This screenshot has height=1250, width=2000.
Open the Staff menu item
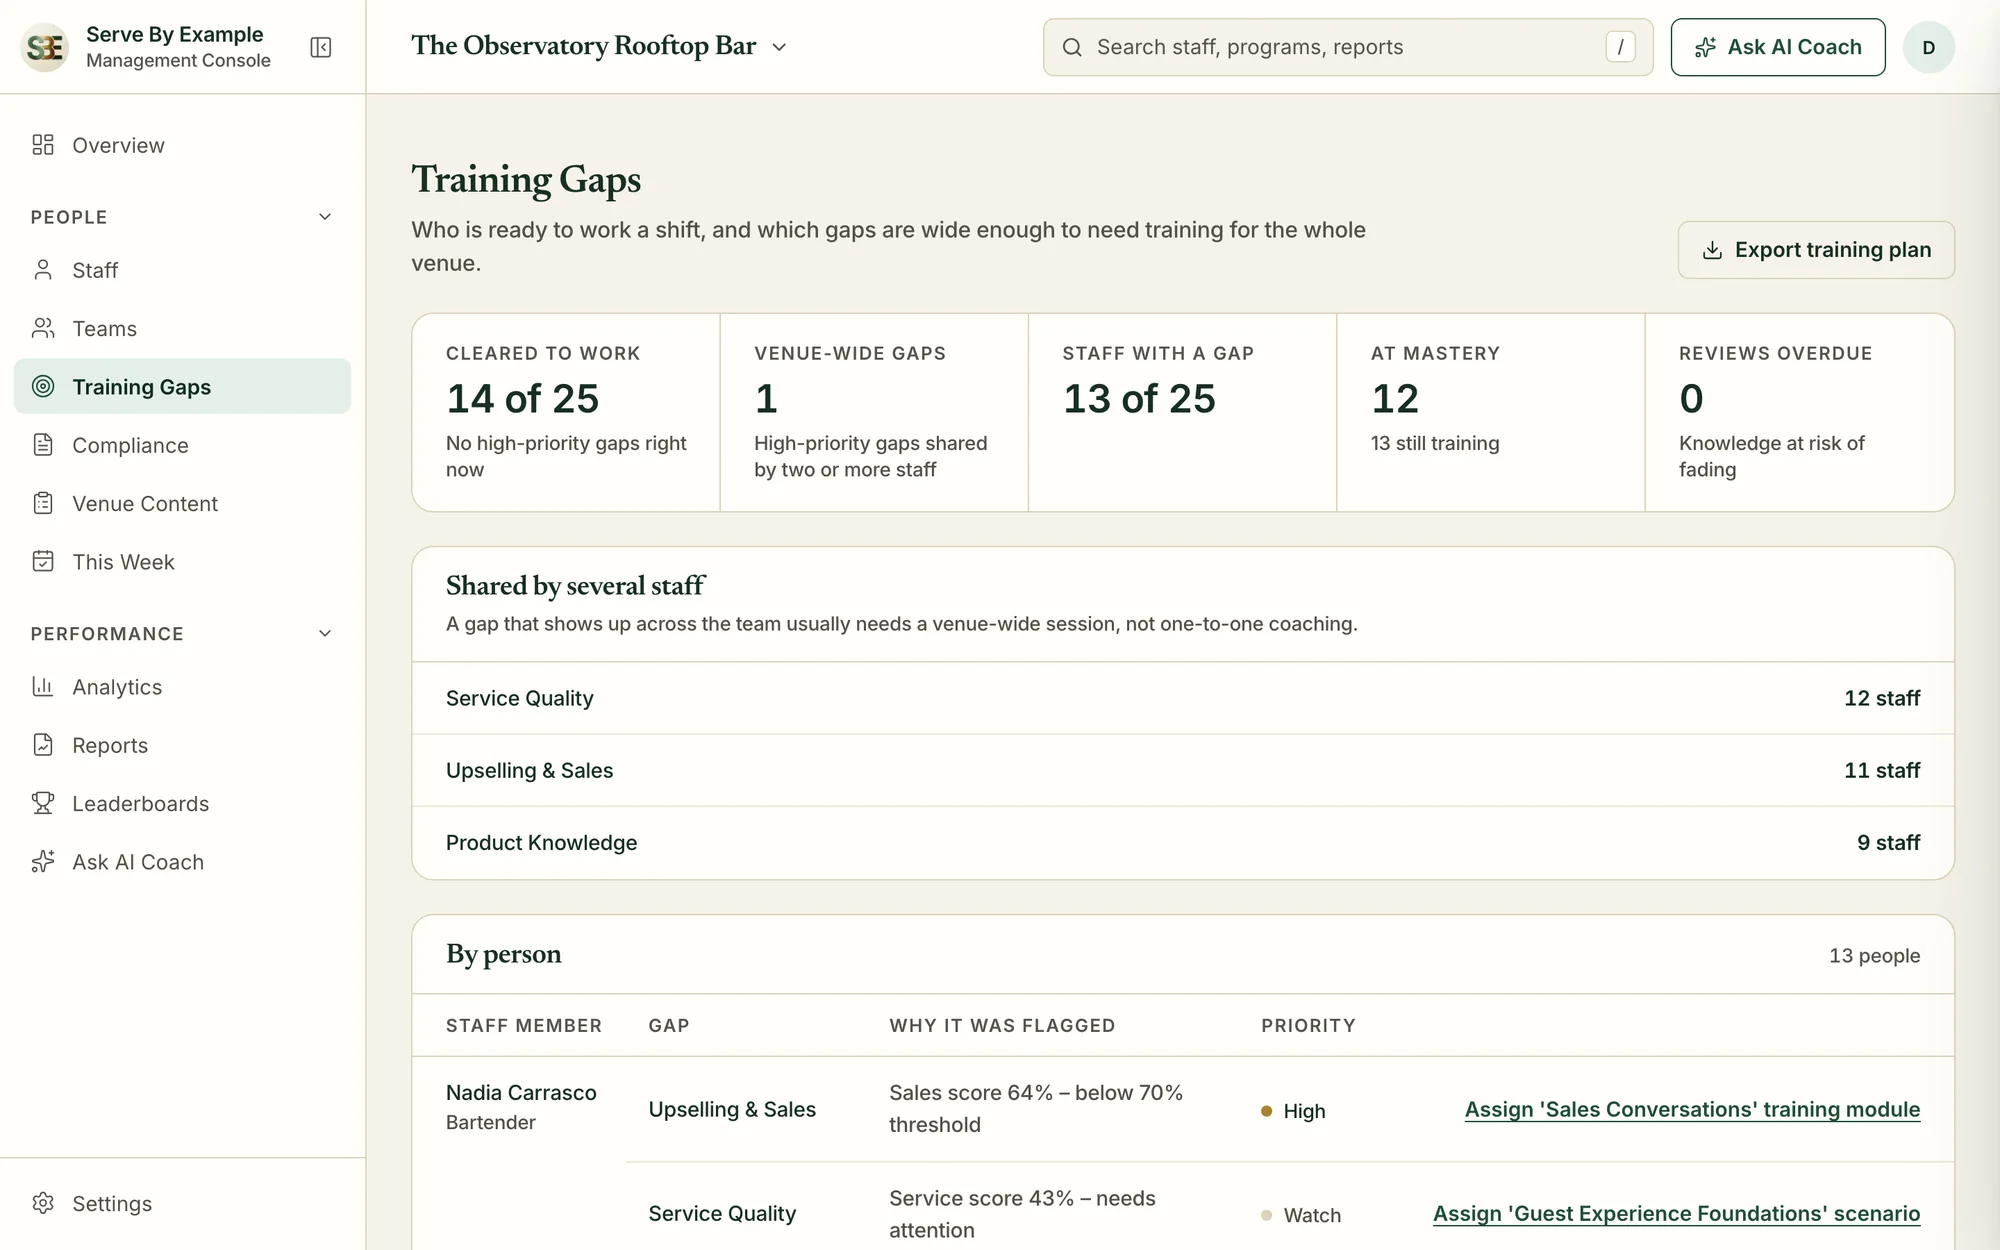click(x=183, y=270)
